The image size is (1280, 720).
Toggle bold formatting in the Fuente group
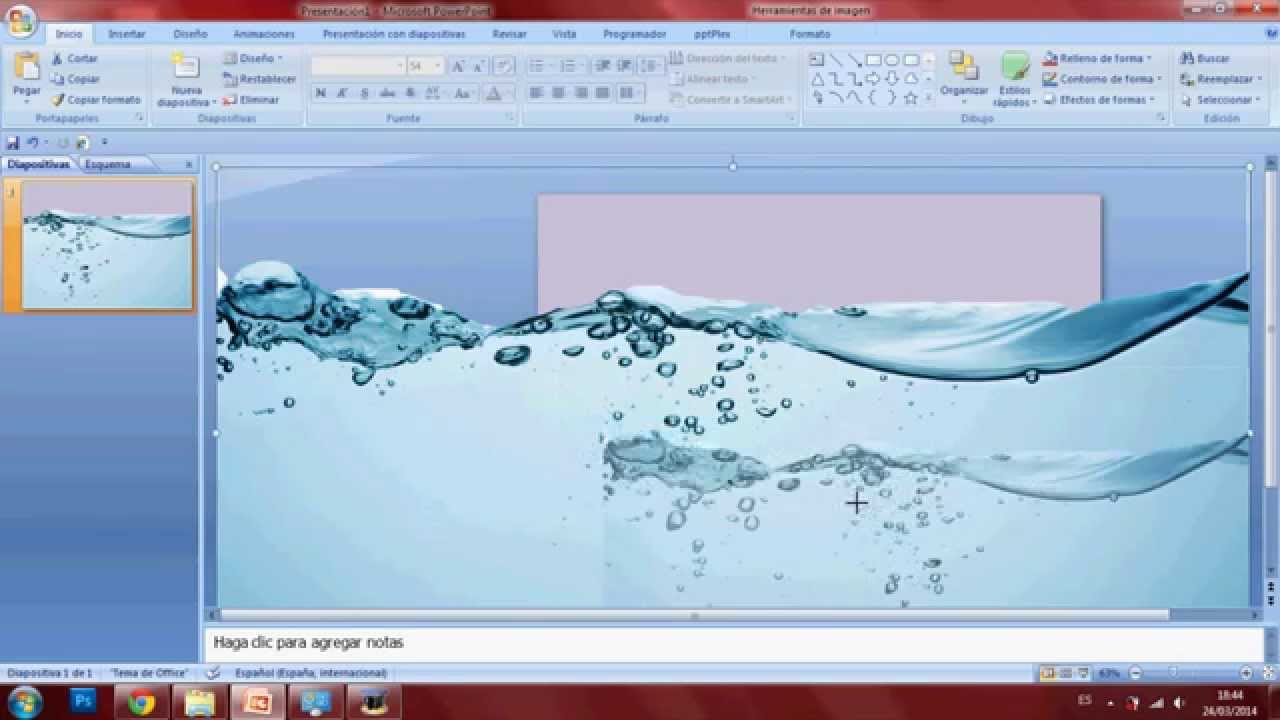tap(320, 93)
